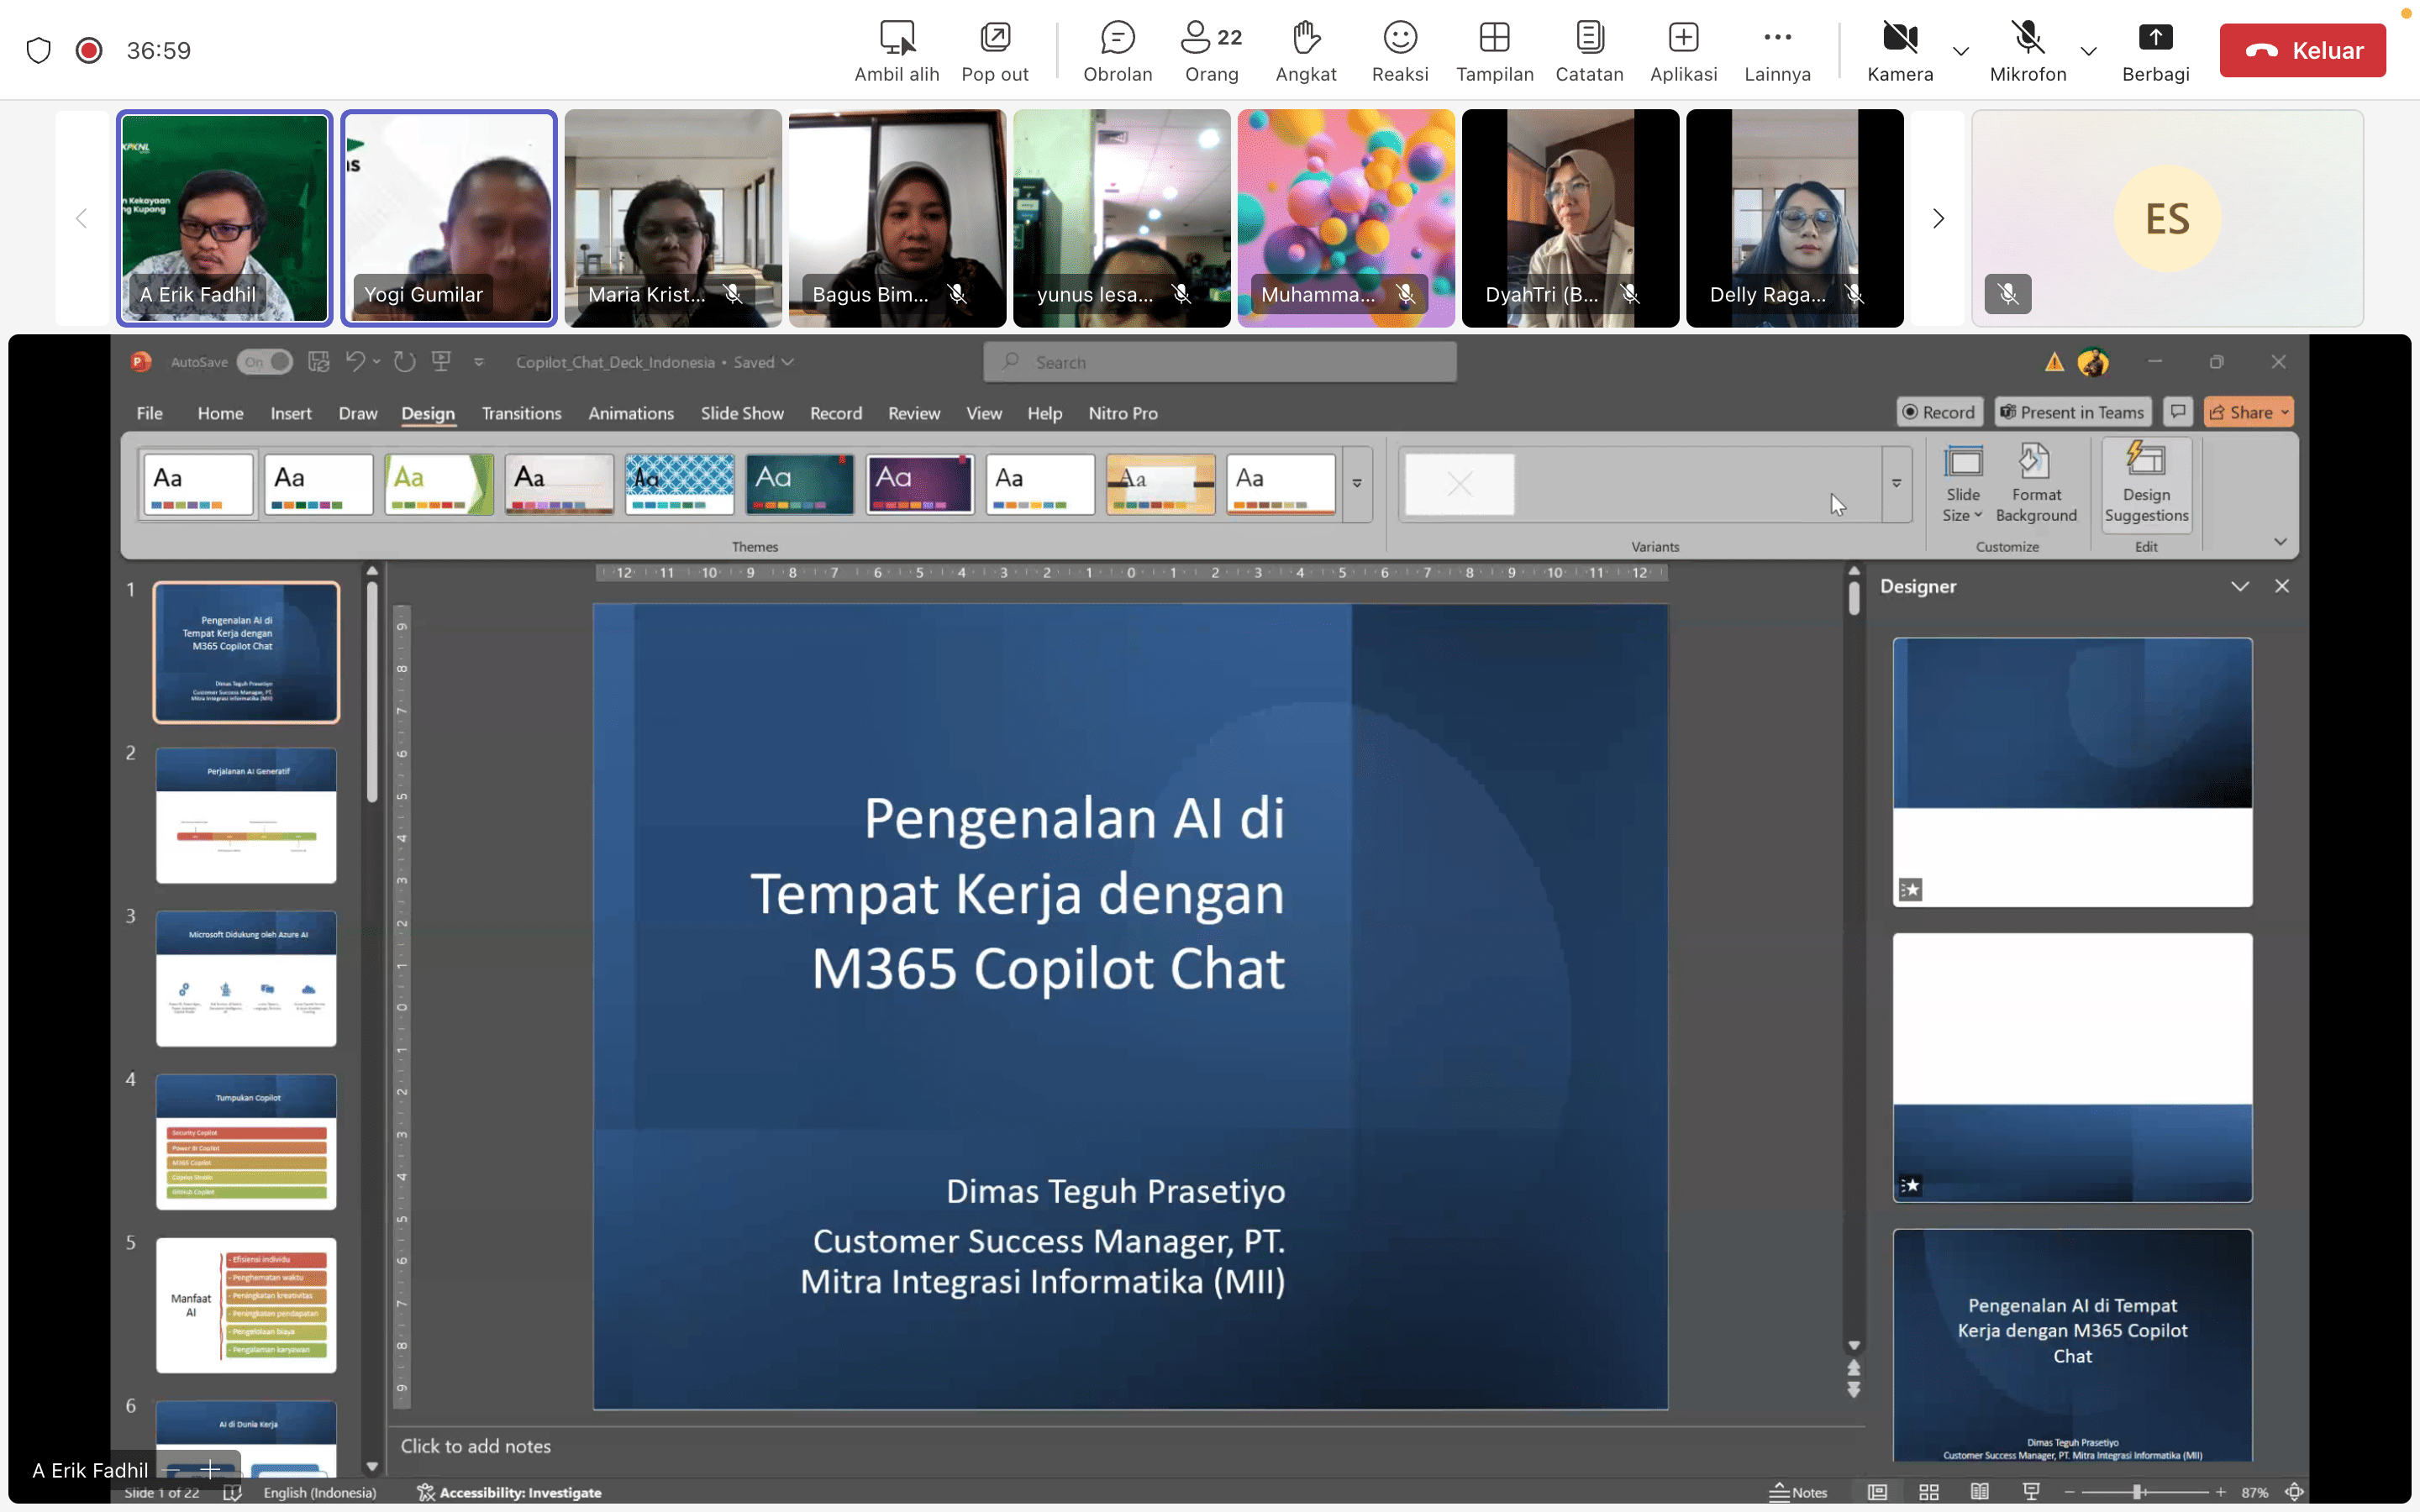This screenshot has height=1512, width=2420.
Task: Expand the Mikrofon options arrow
Action: pyautogui.click(x=2088, y=51)
